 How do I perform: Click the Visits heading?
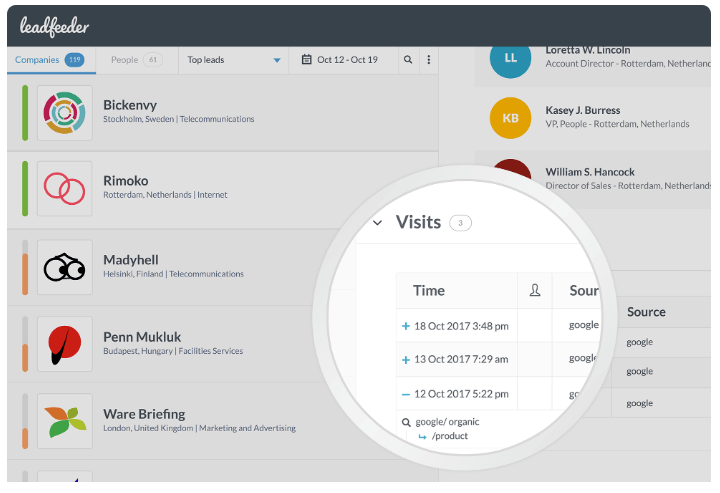click(418, 222)
